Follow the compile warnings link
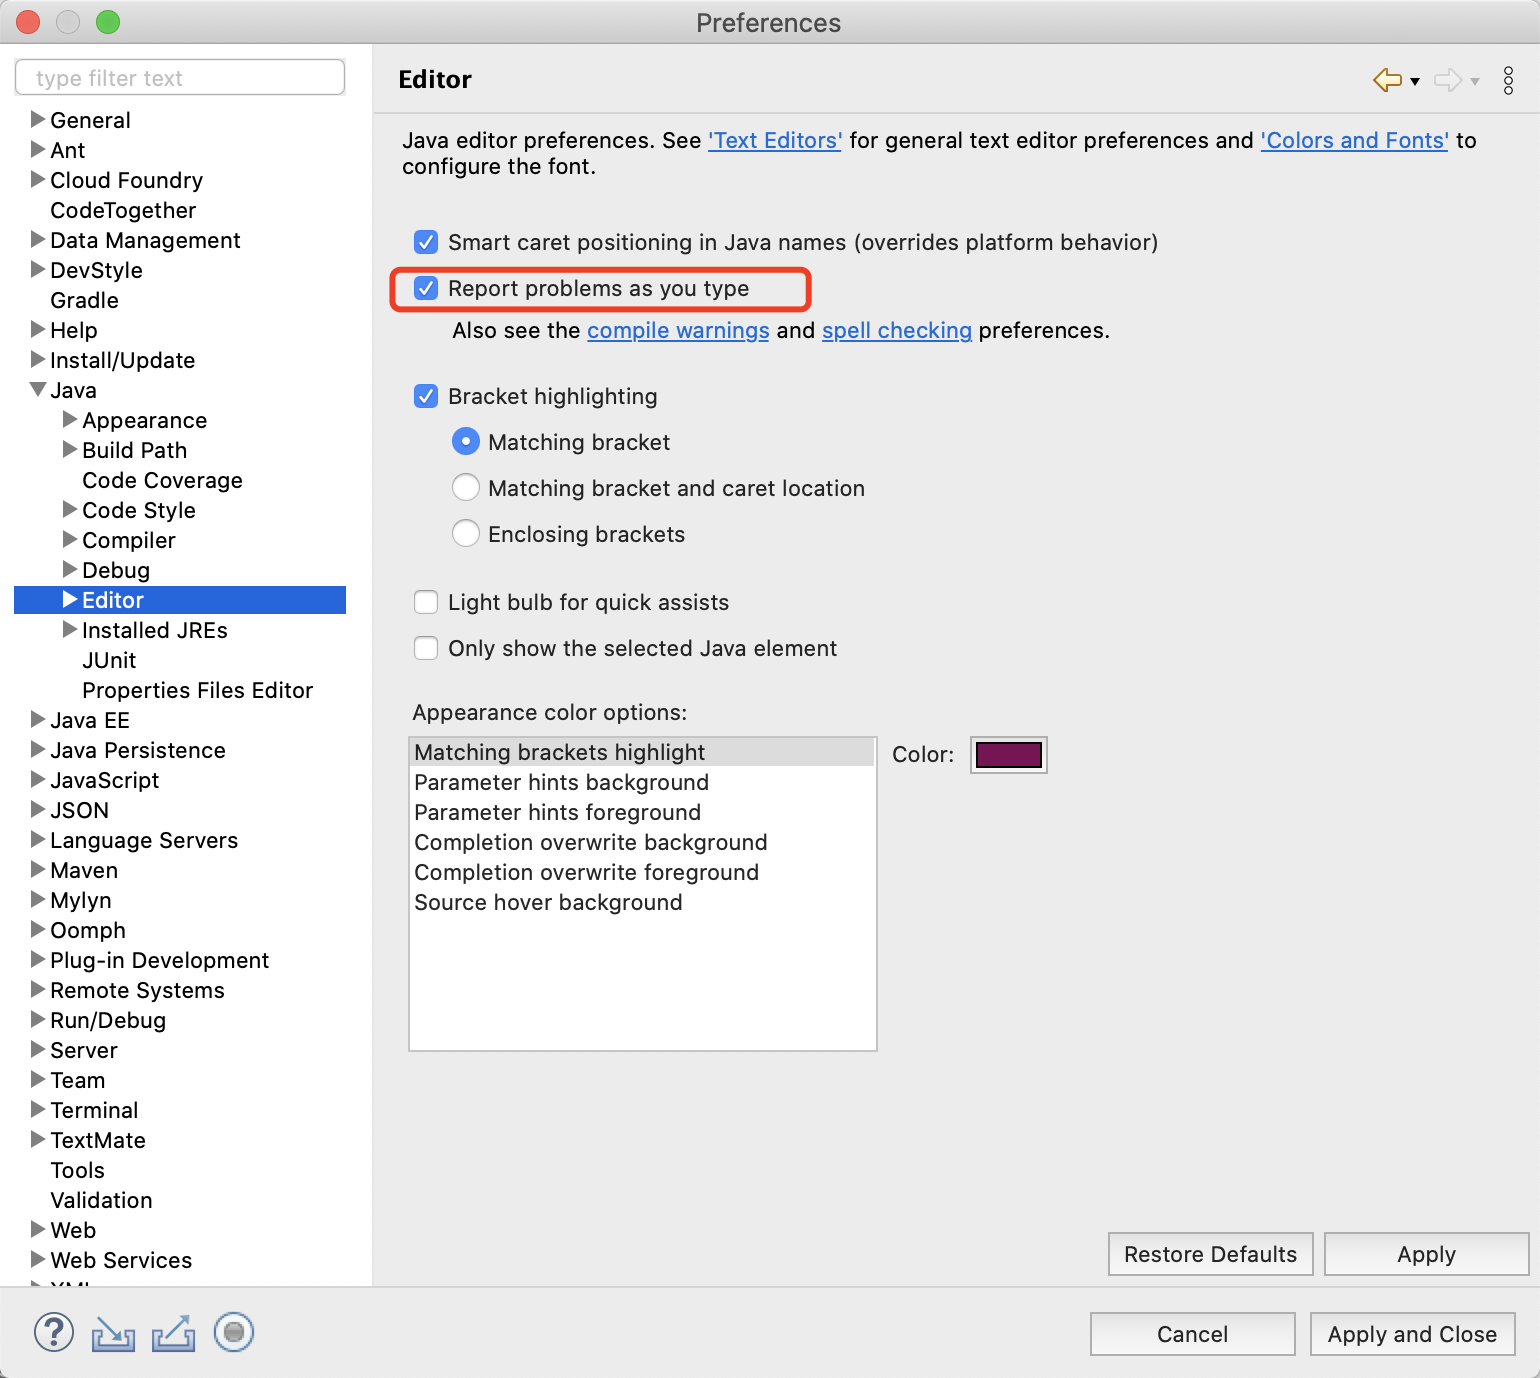This screenshot has height=1378, width=1540. [678, 330]
